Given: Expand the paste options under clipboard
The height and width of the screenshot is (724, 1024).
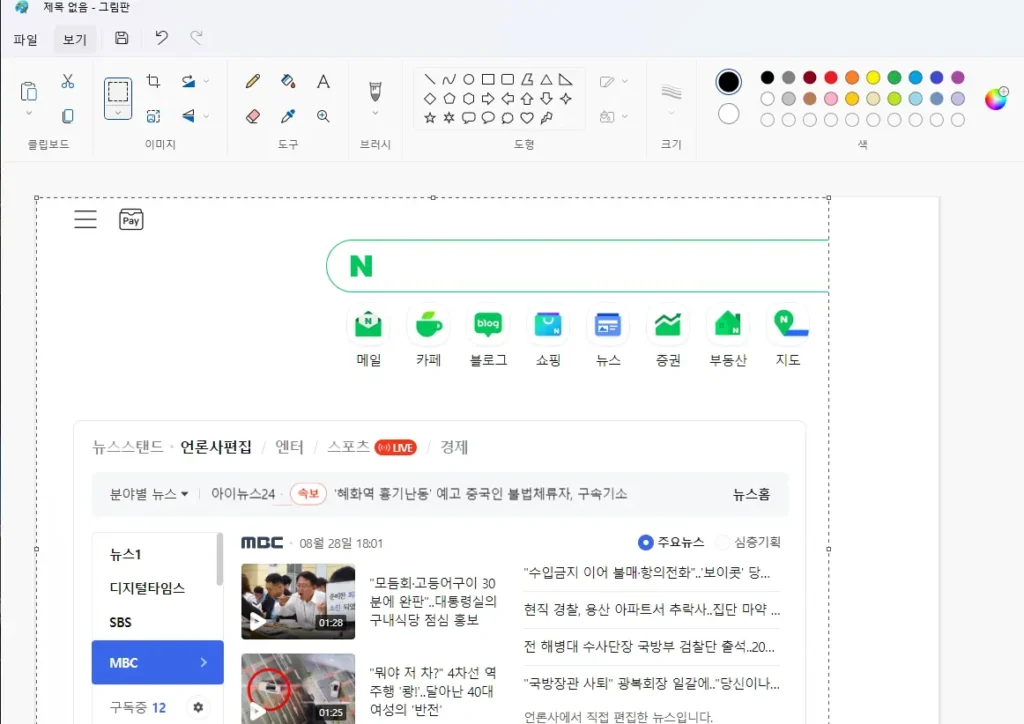Looking at the screenshot, I should pos(29,114).
